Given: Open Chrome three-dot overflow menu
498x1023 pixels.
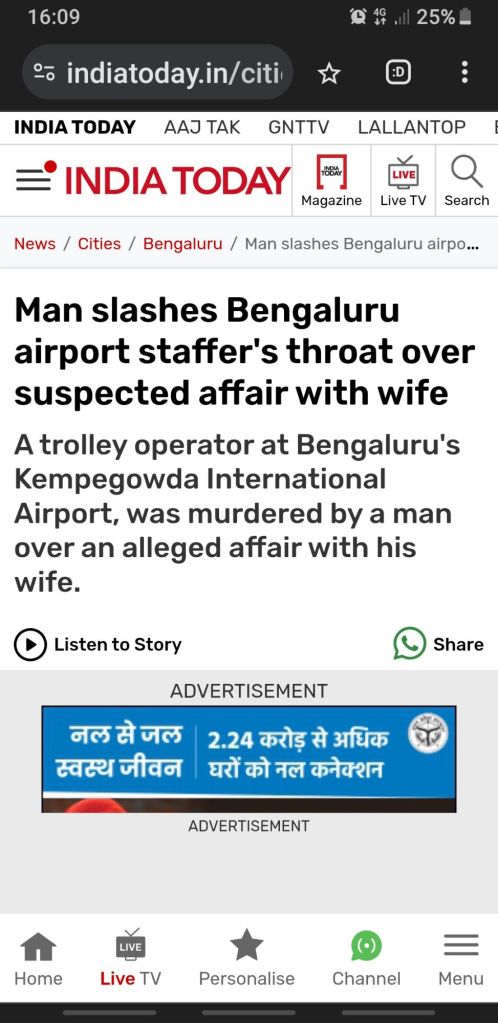Looking at the screenshot, I should point(465,72).
